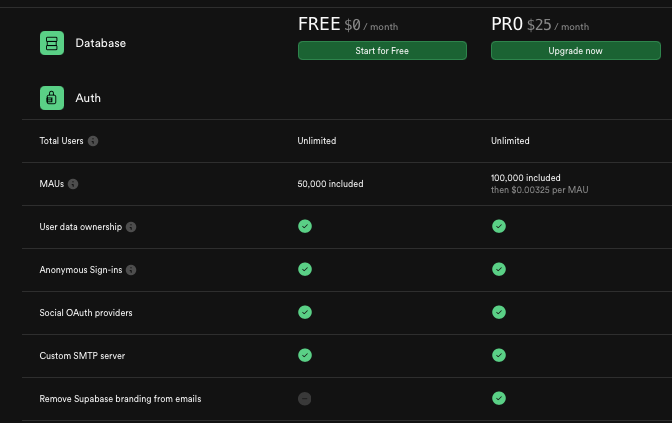Click the 50,000 included value
672x423 pixels.
[x=330, y=184]
